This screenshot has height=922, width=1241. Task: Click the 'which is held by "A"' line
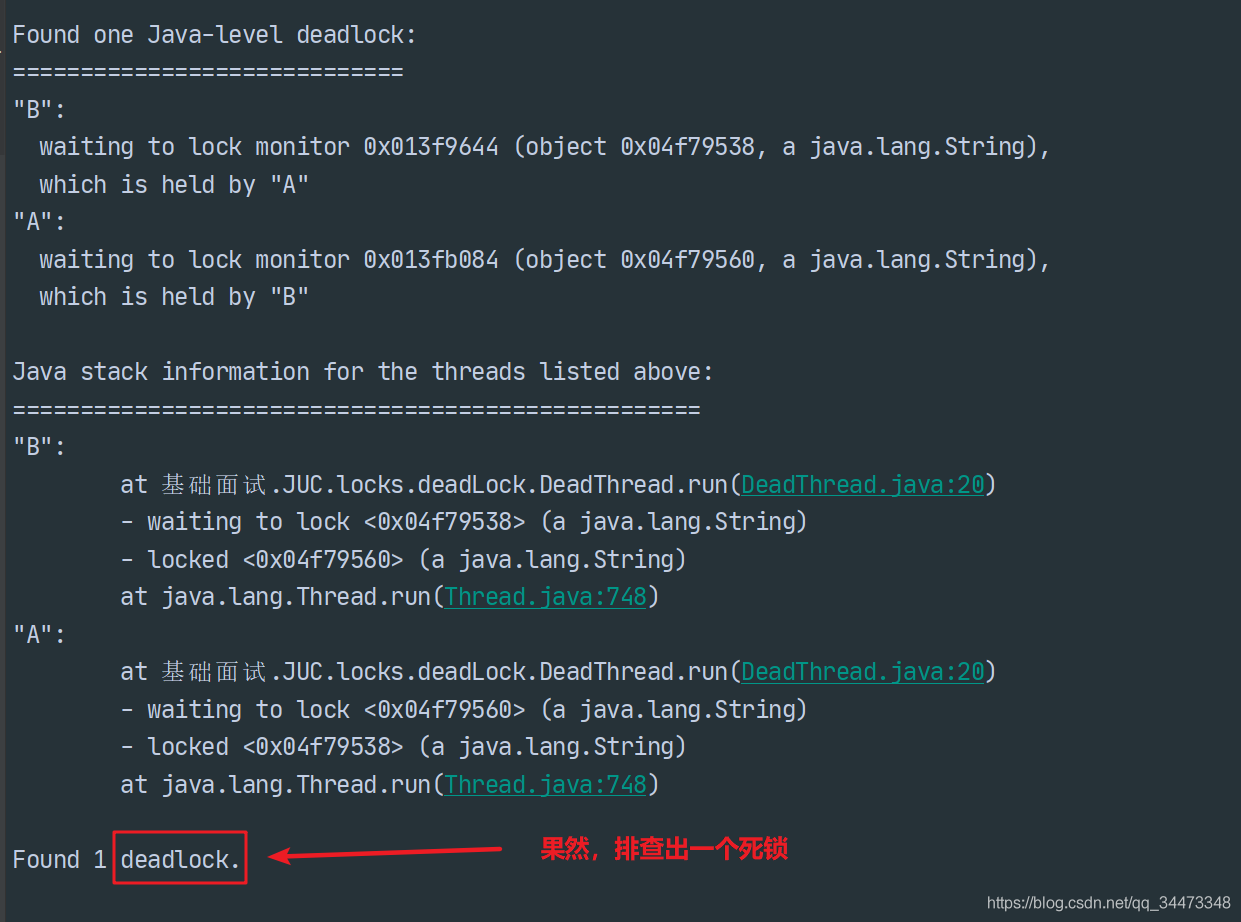click(174, 185)
